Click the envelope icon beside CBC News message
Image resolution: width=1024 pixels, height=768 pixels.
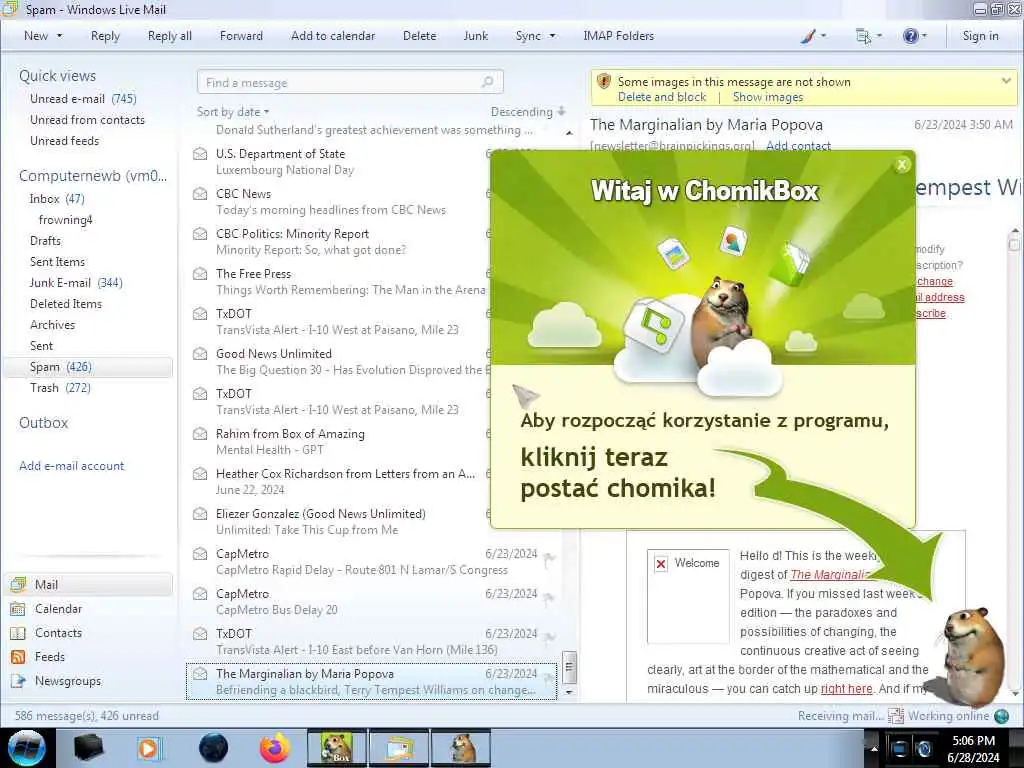pos(200,194)
